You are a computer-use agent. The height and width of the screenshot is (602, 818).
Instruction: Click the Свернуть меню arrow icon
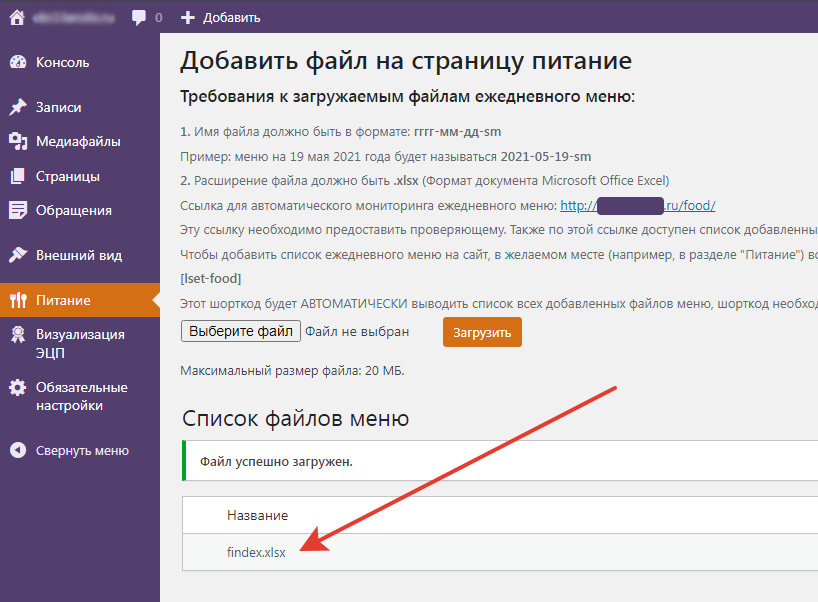[18, 450]
